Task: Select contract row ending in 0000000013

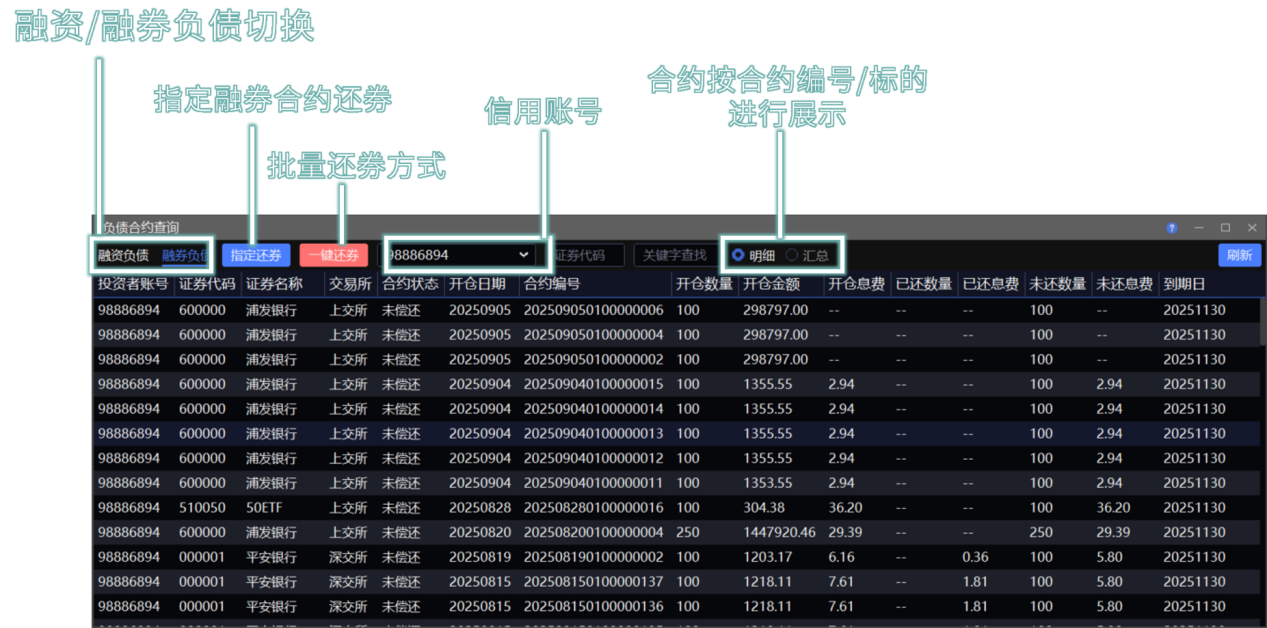Action: point(600,434)
